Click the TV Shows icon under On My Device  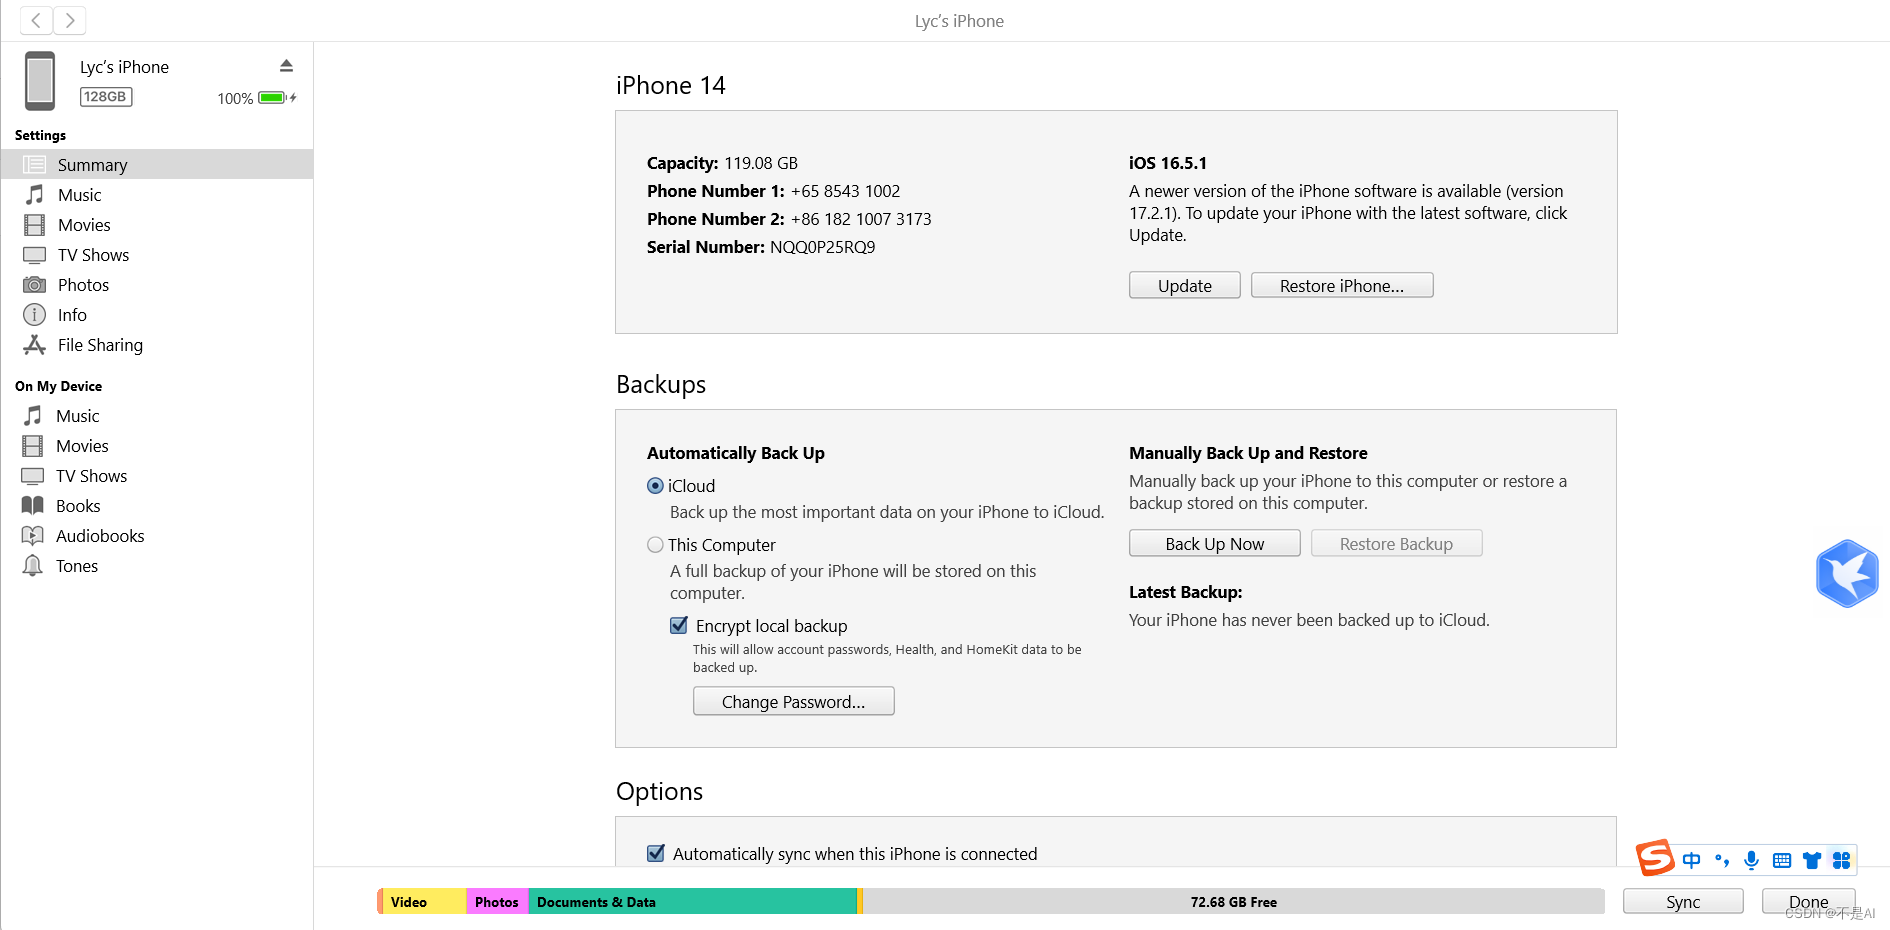[x=32, y=476]
